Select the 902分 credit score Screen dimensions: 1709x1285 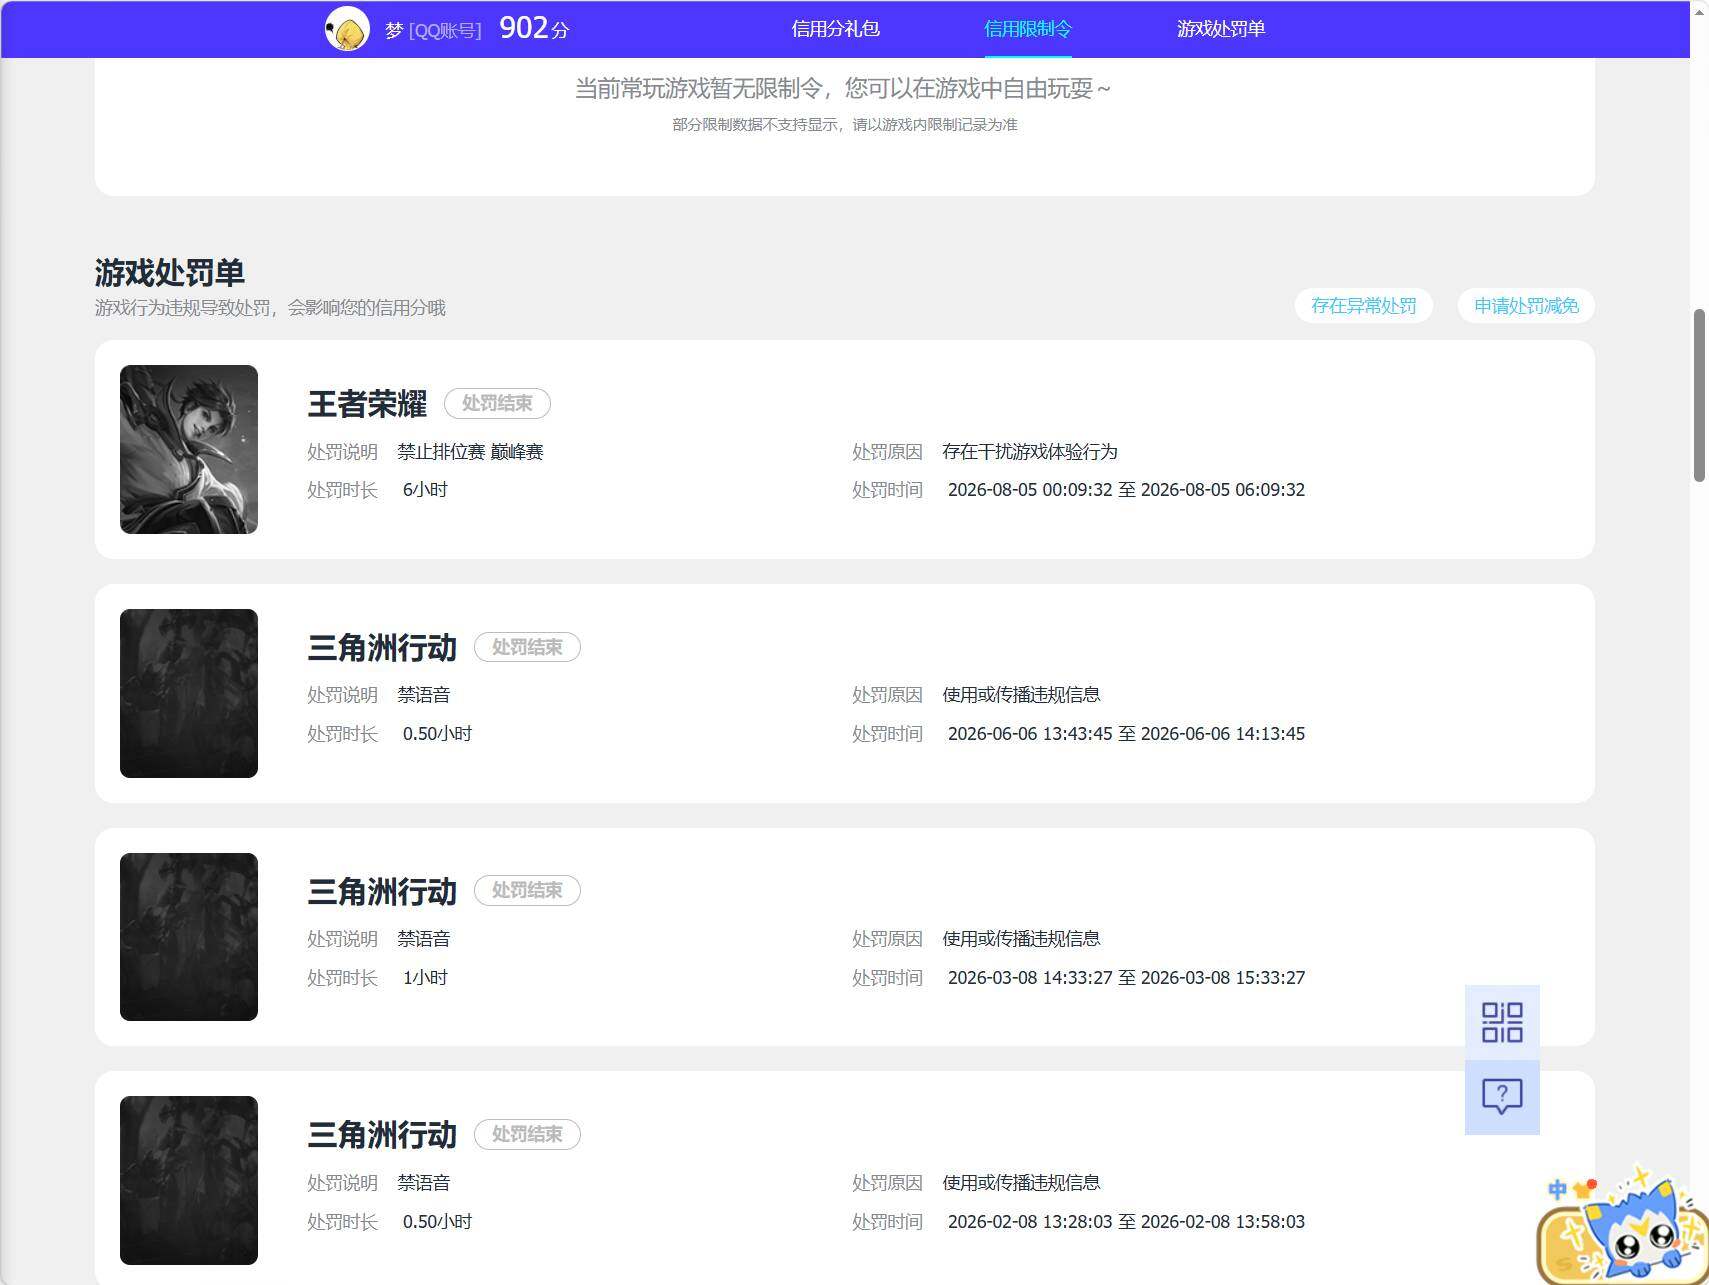click(x=534, y=28)
